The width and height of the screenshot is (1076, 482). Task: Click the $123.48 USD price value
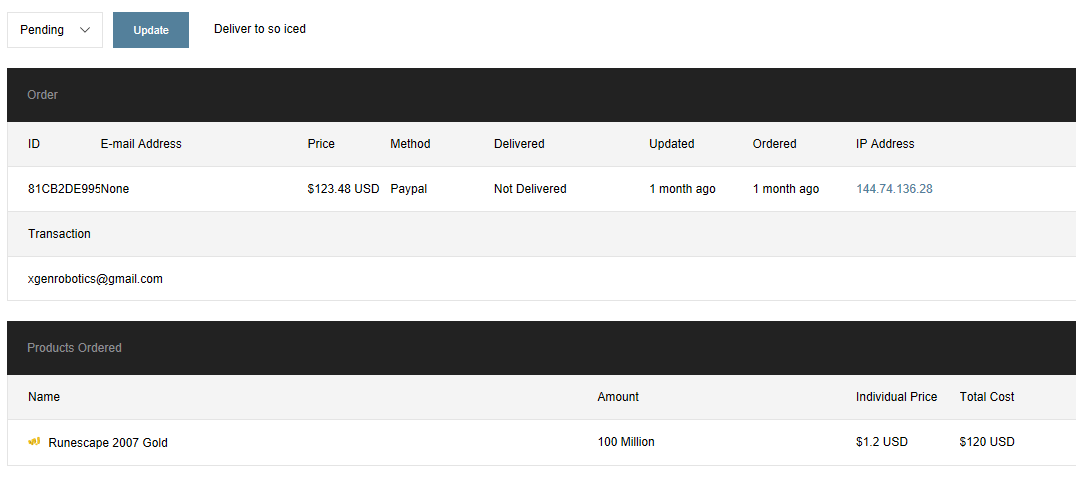click(343, 189)
